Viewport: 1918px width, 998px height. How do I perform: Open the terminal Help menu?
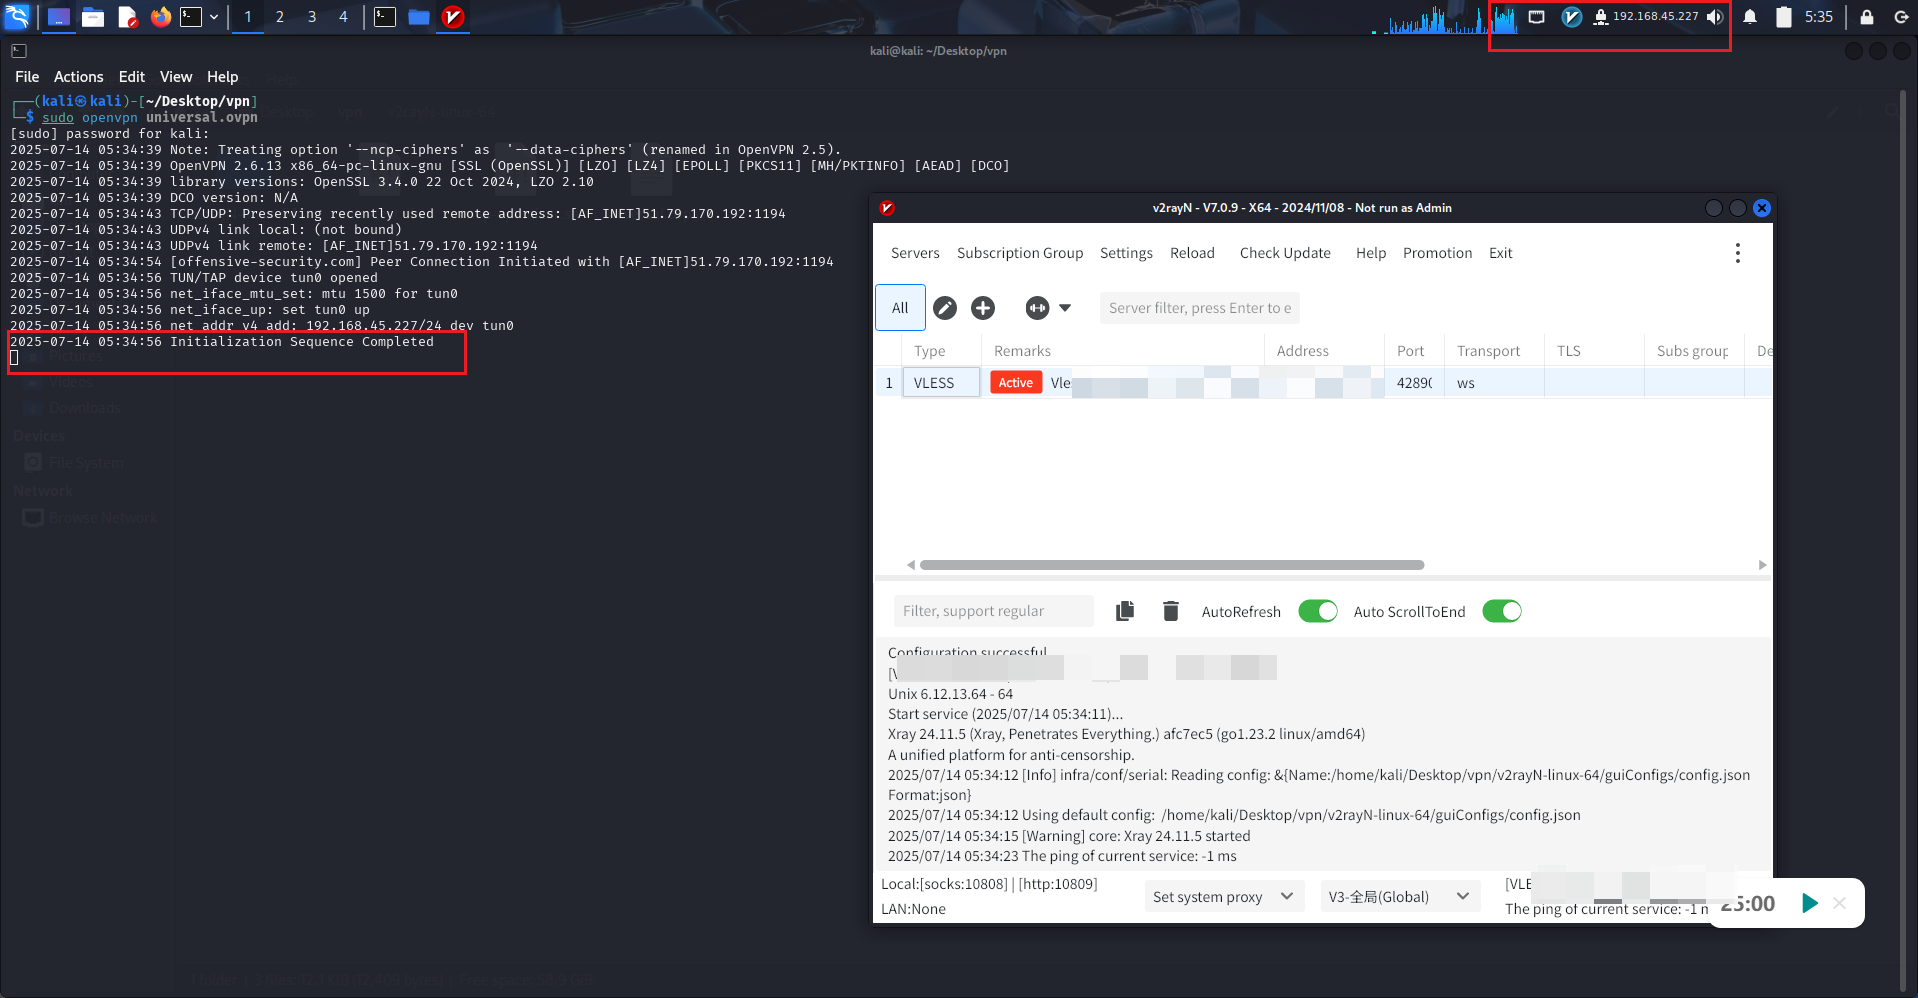coord(222,77)
